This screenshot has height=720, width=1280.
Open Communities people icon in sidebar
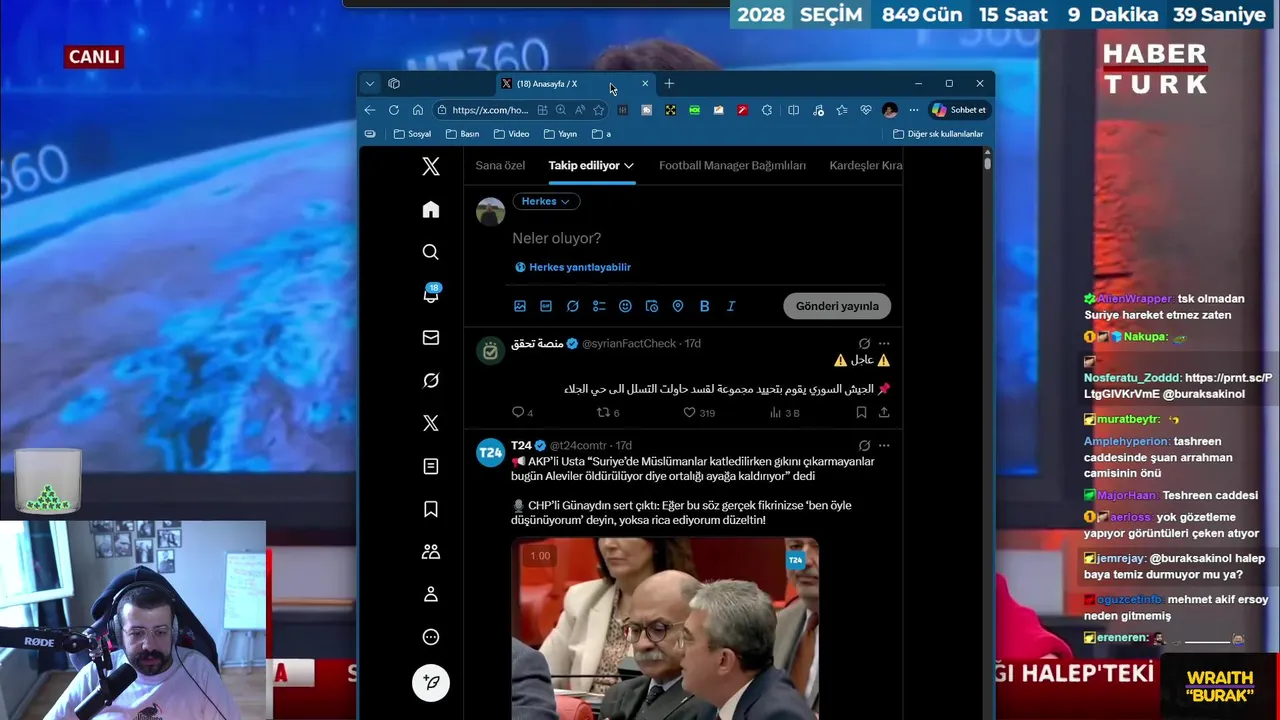[431, 551]
